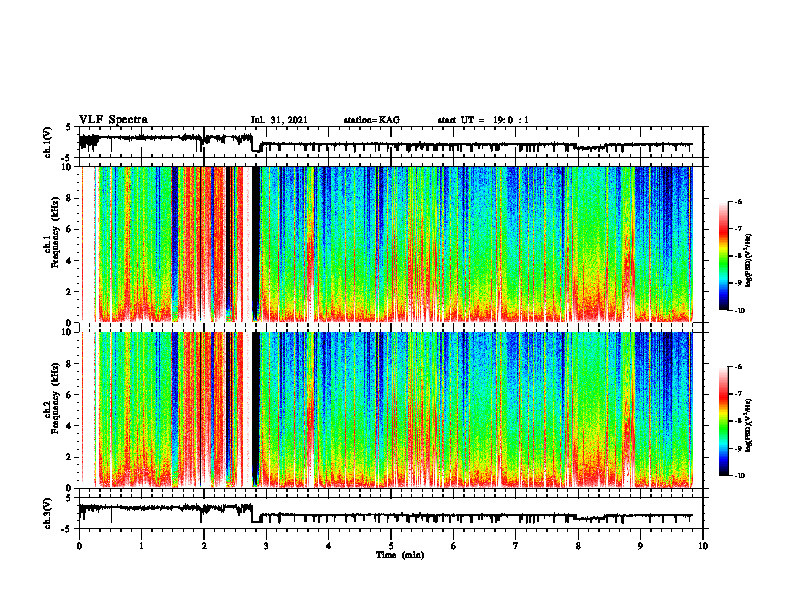Image resolution: width=792 pixels, height=612 pixels.
Task: Open the ch.1 spectrogram plot
Action: (x=391, y=244)
